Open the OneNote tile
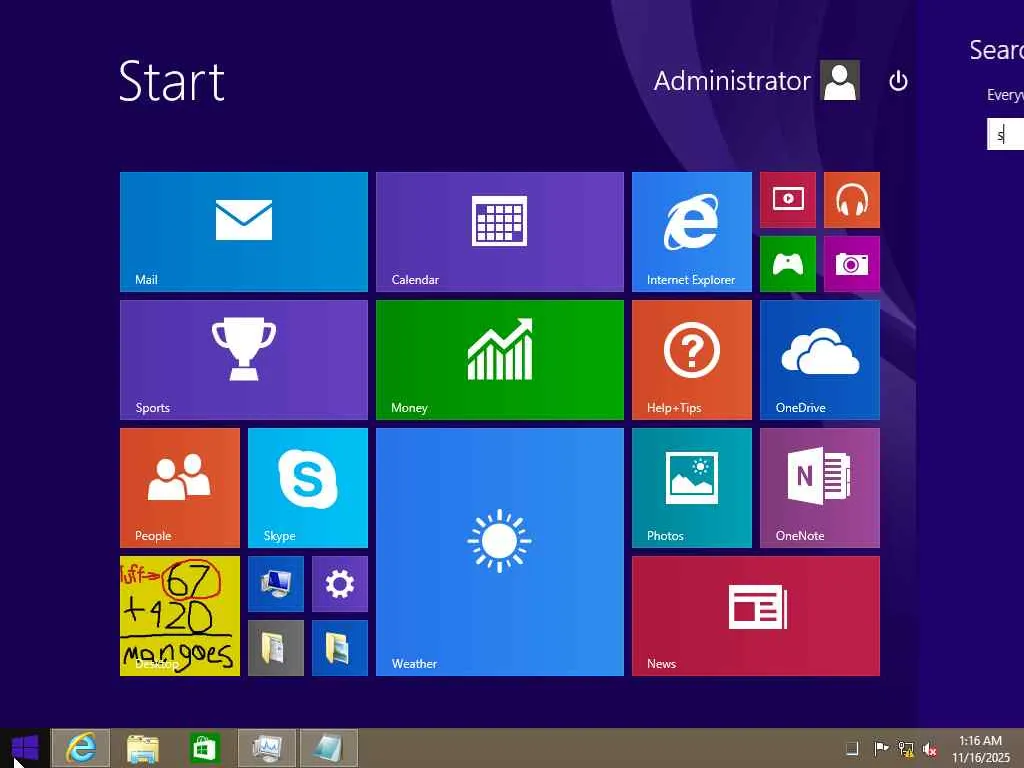Viewport: 1024px width, 768px height. click(x=820, y=488)
